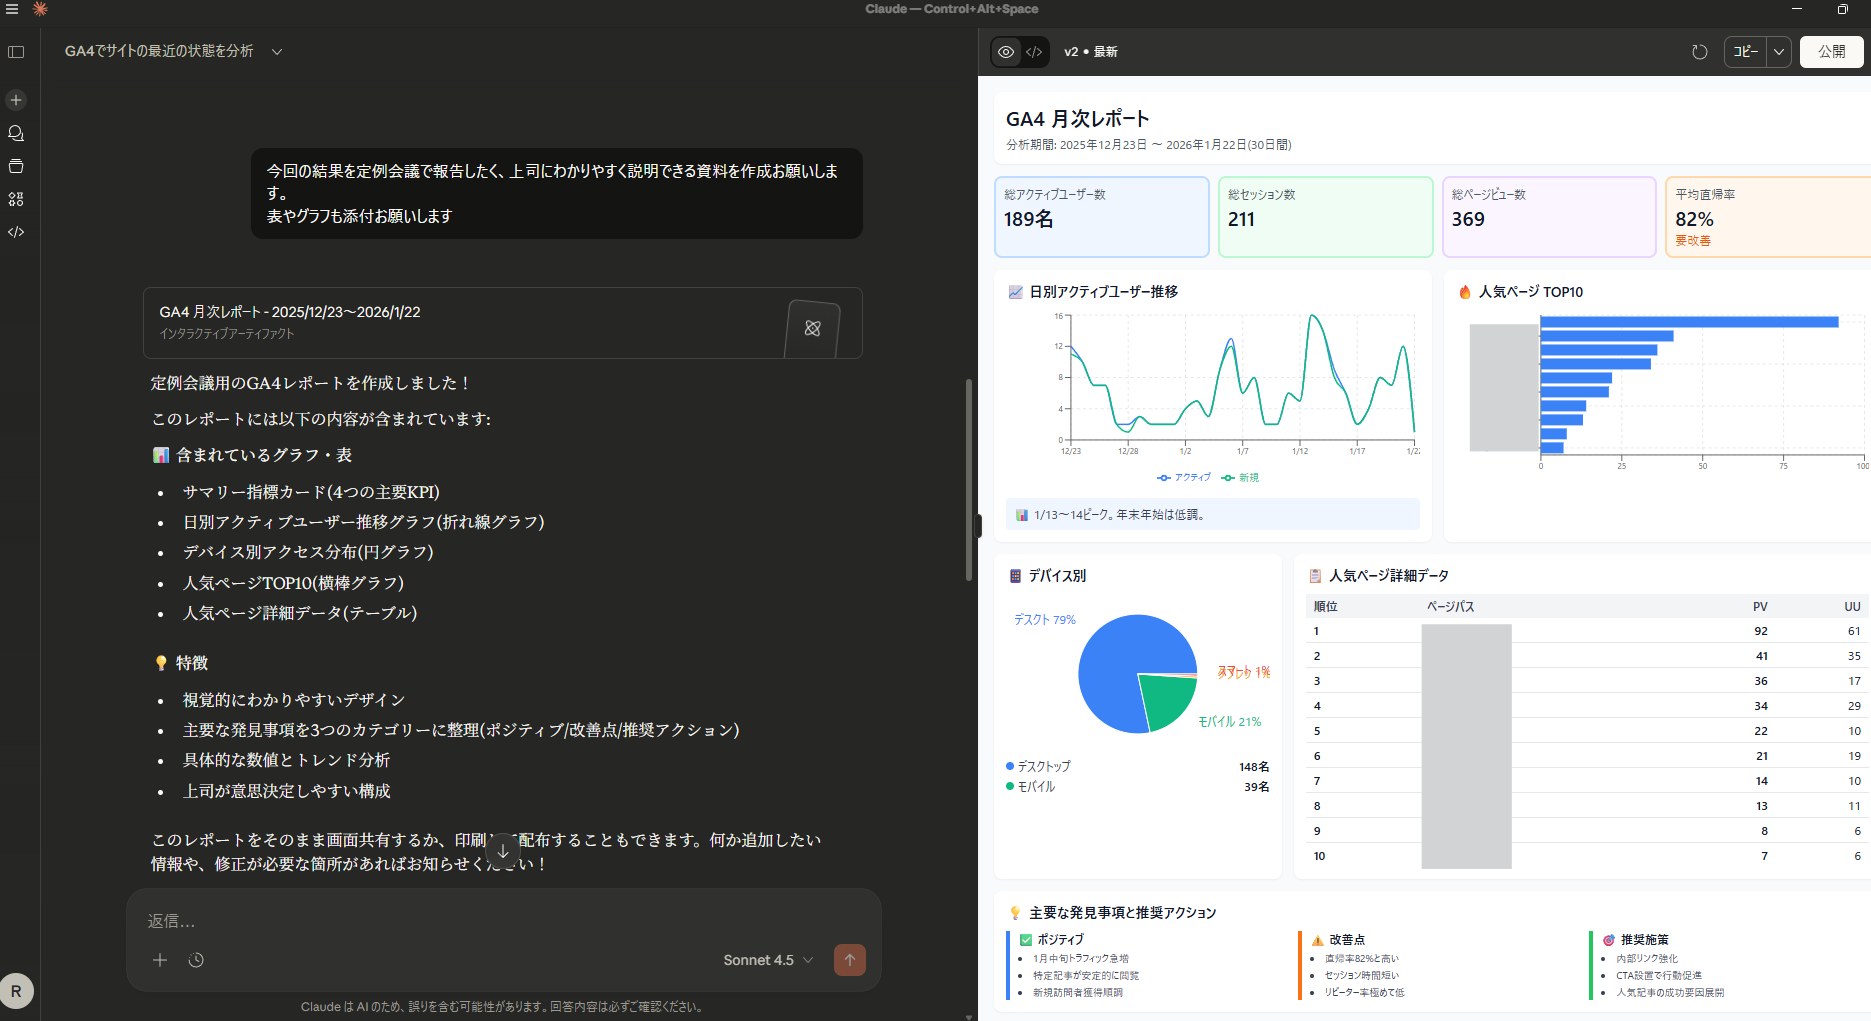Add attachment with plus icon in composer
This screenshot has height=1021, width=1871.
(x=160, y=960)
